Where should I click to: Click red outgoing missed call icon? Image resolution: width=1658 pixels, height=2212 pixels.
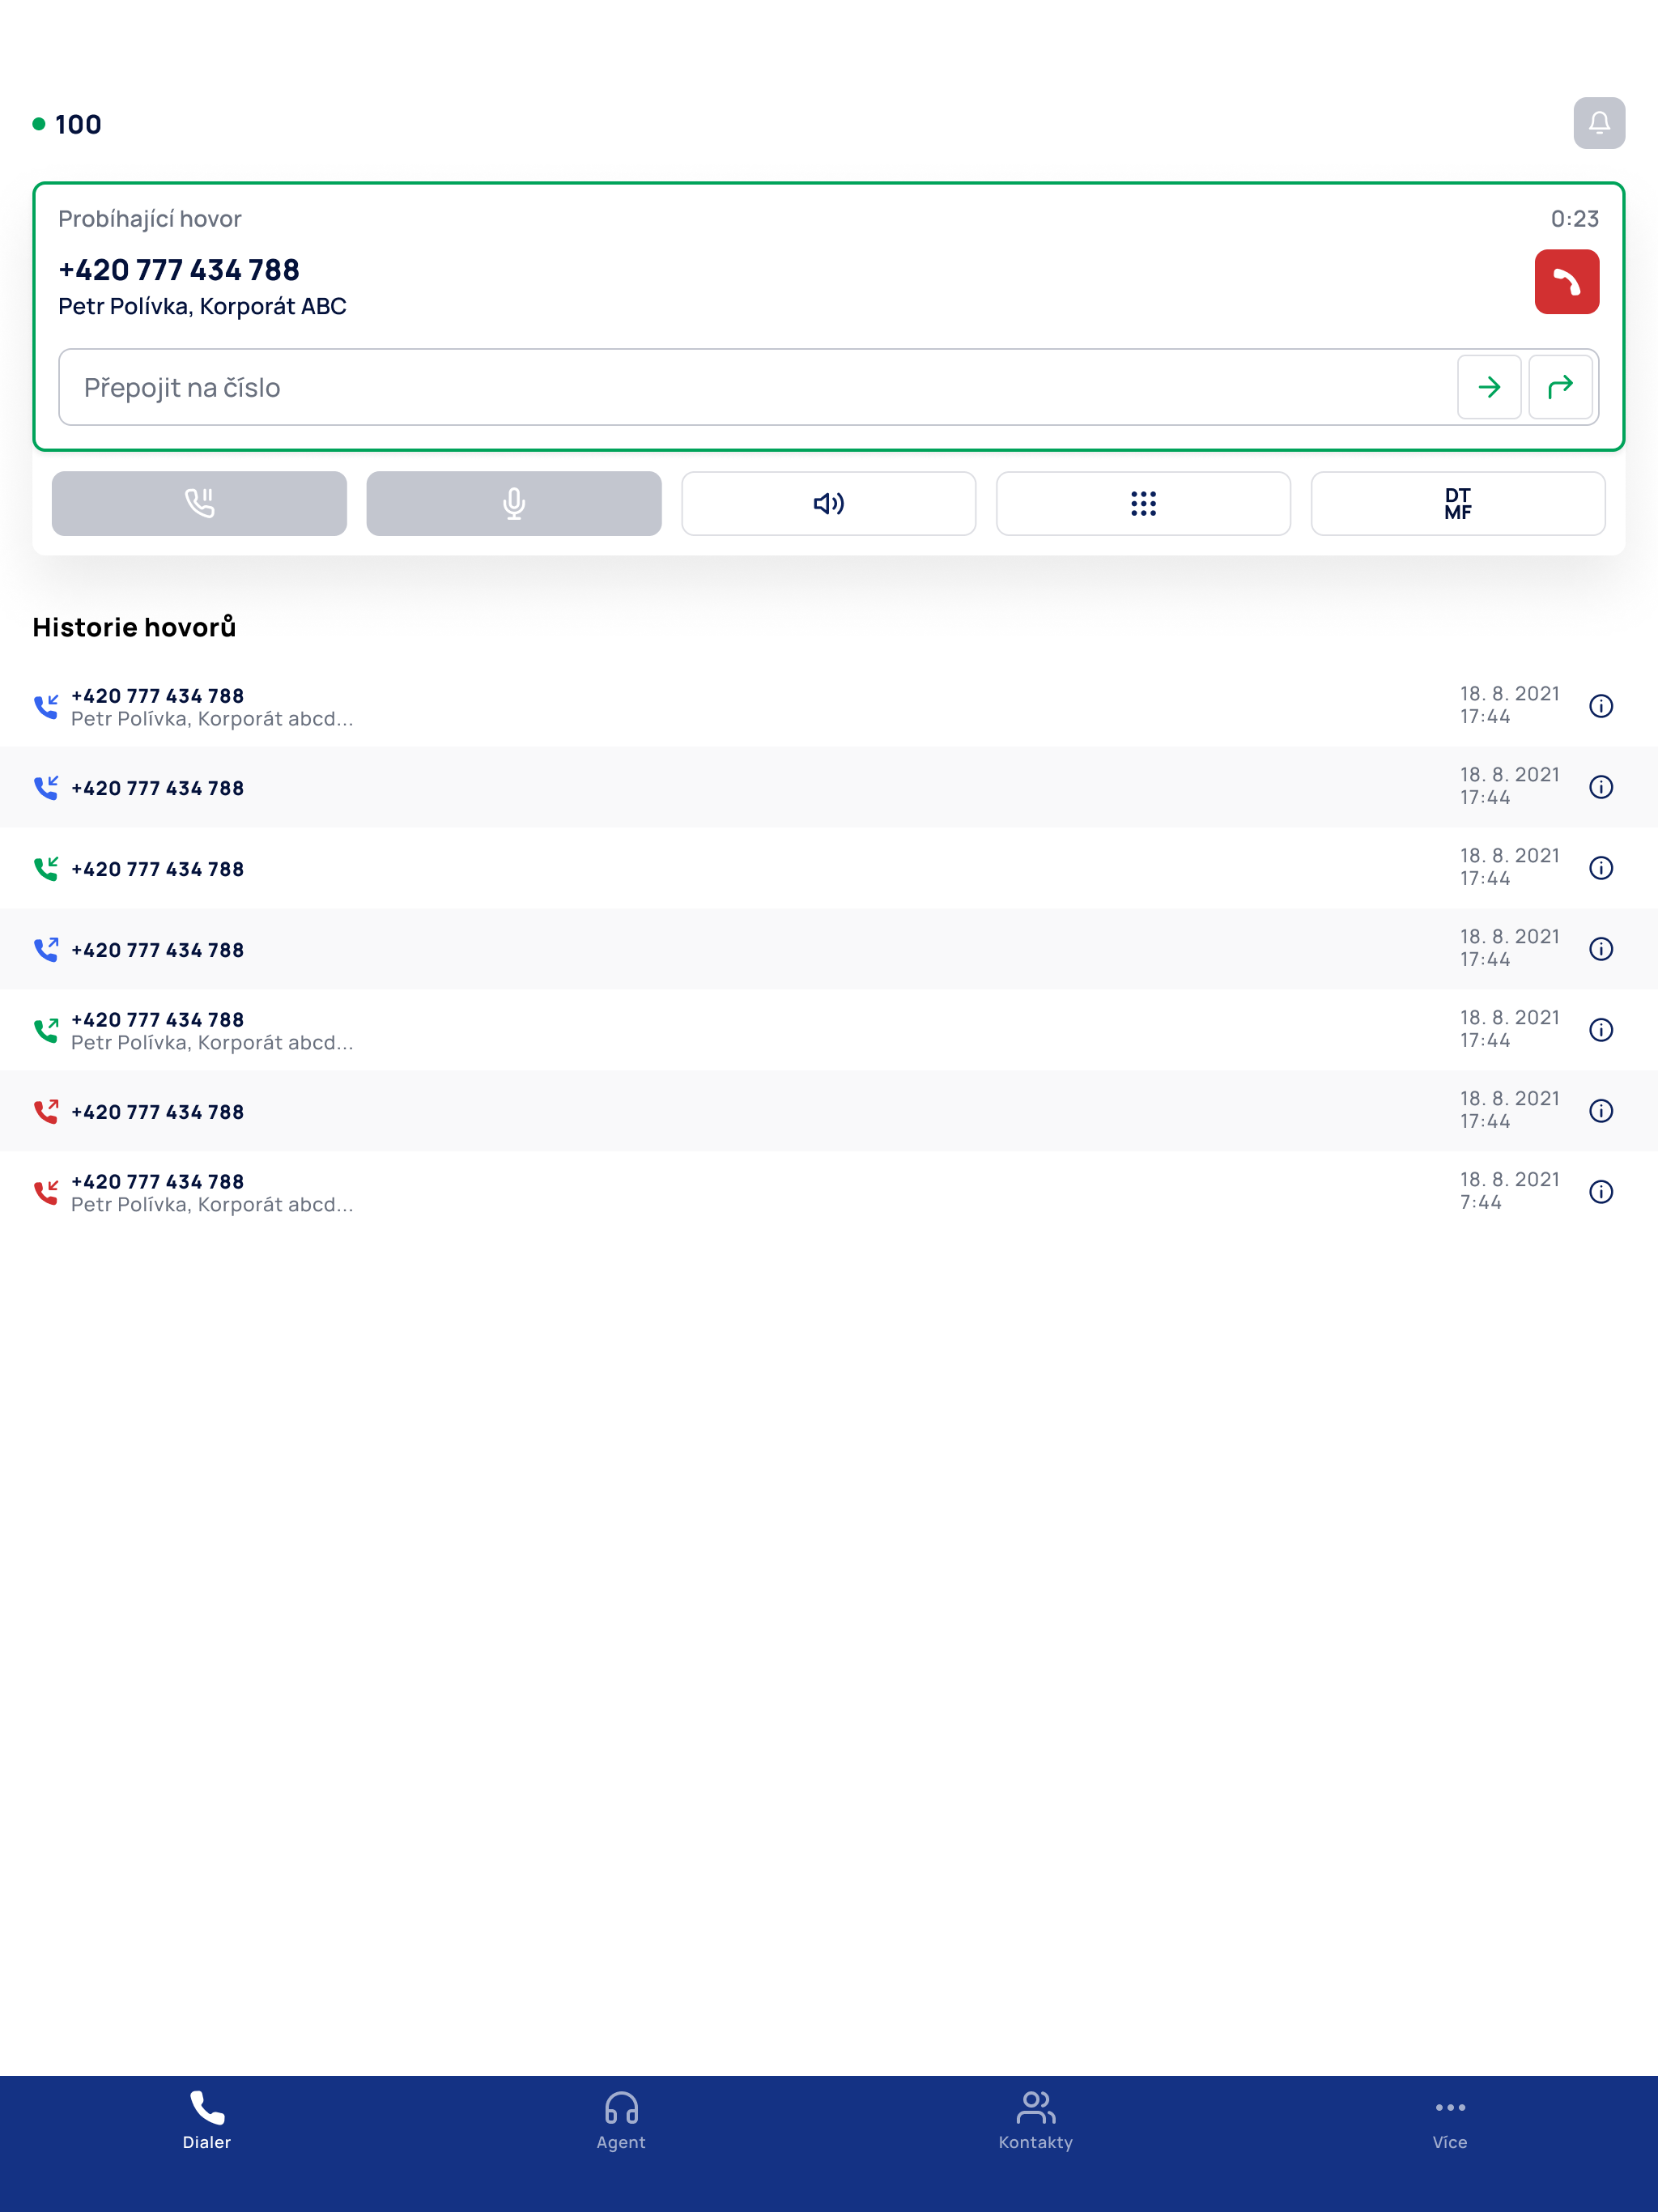[46, 1112]
